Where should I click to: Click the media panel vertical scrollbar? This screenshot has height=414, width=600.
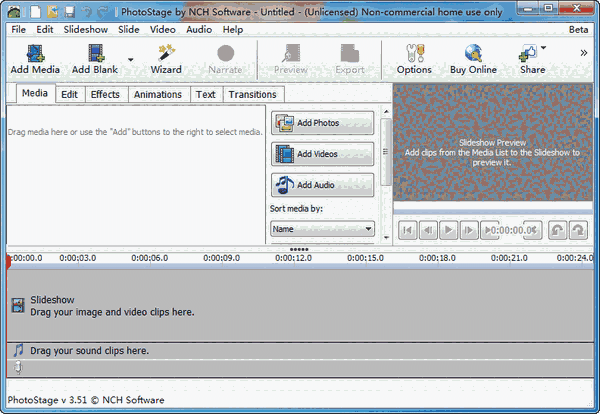[x=386, y=170]
